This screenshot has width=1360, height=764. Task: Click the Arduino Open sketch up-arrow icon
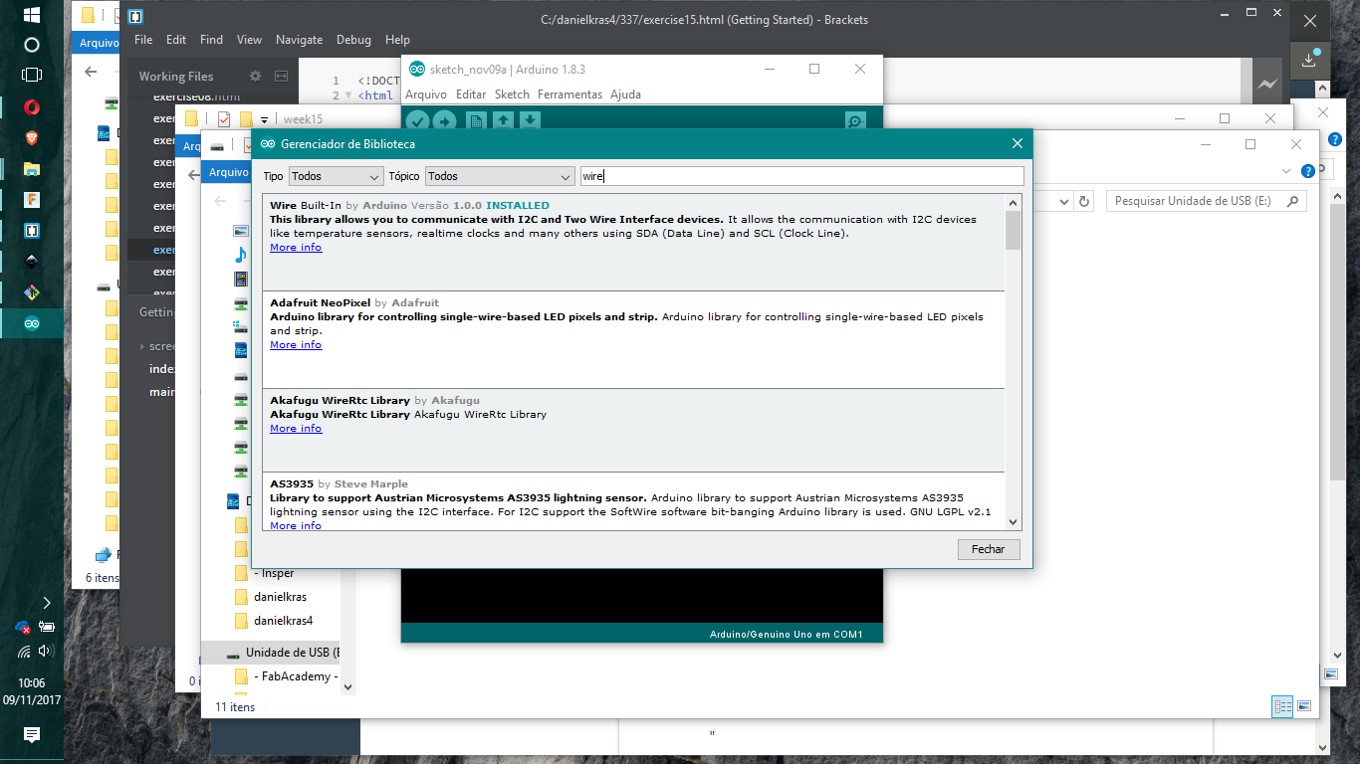point(503,121)
